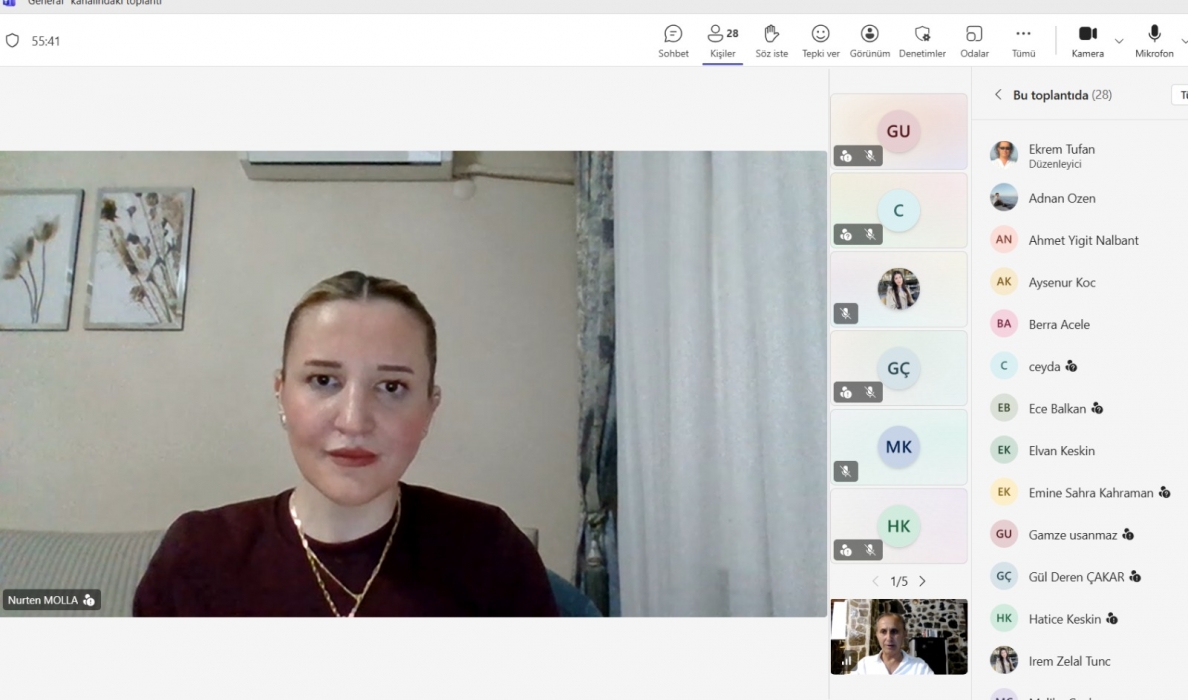The image size is (1188, 700).
Task: Go to next page of participant tiles
Action: [922, 581]
